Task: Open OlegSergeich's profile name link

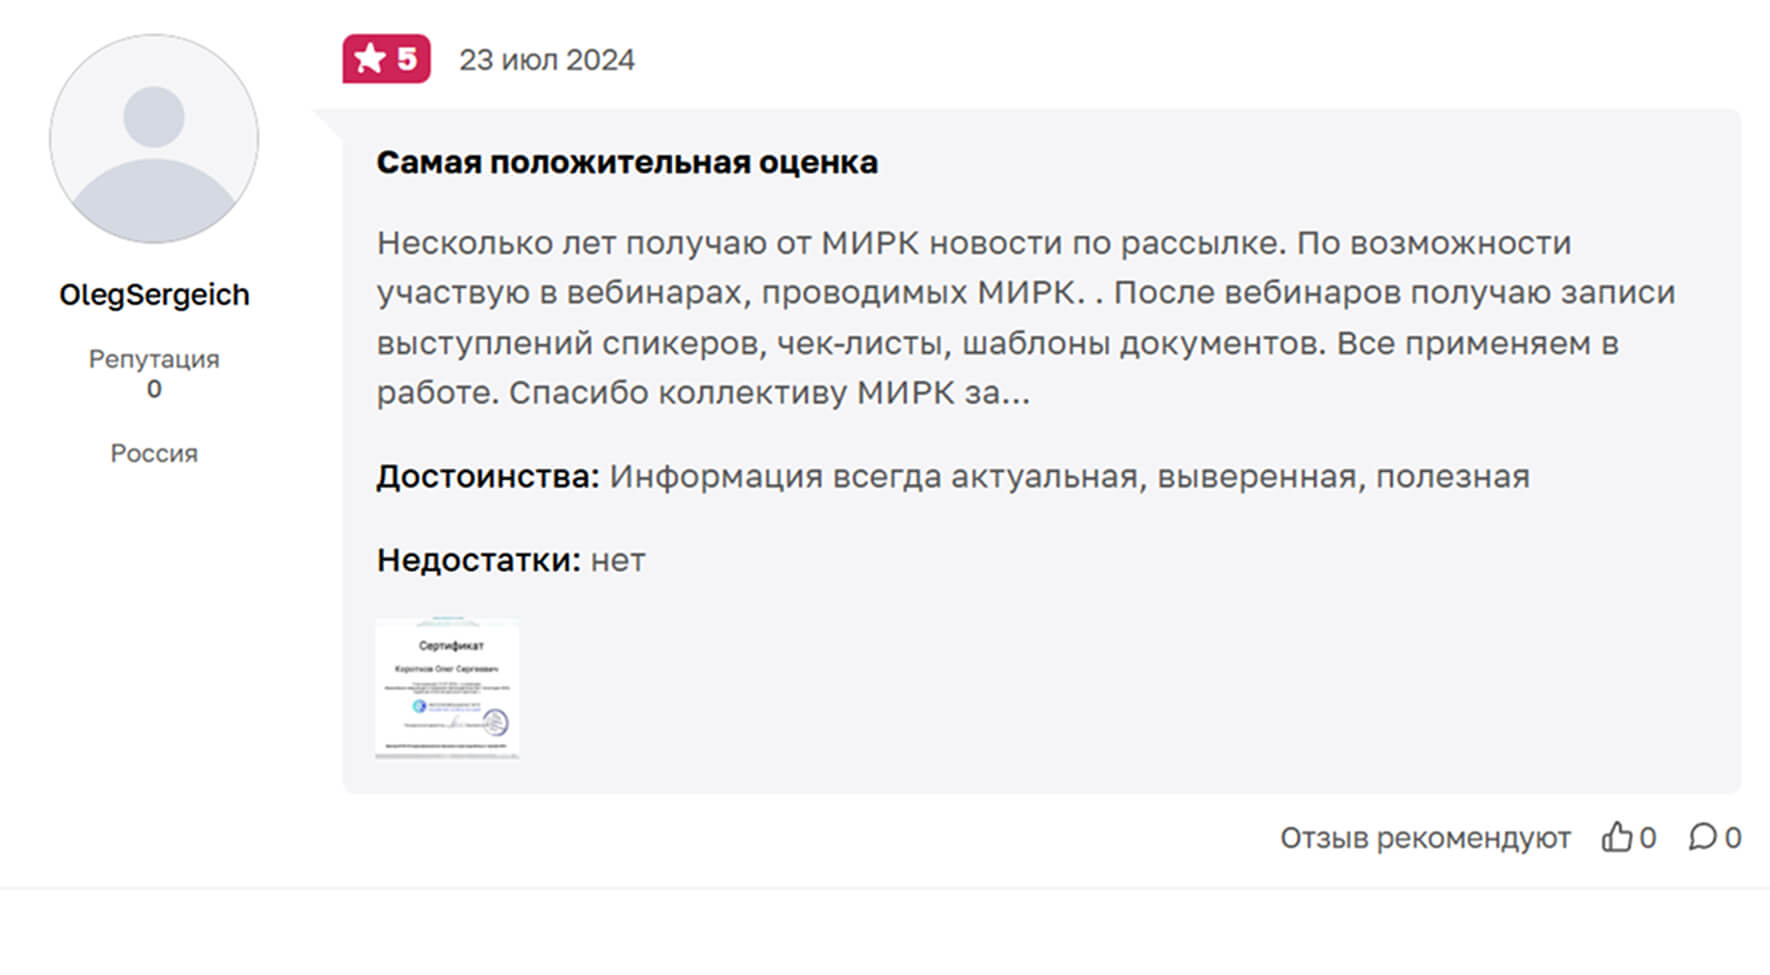Action: 154,295
